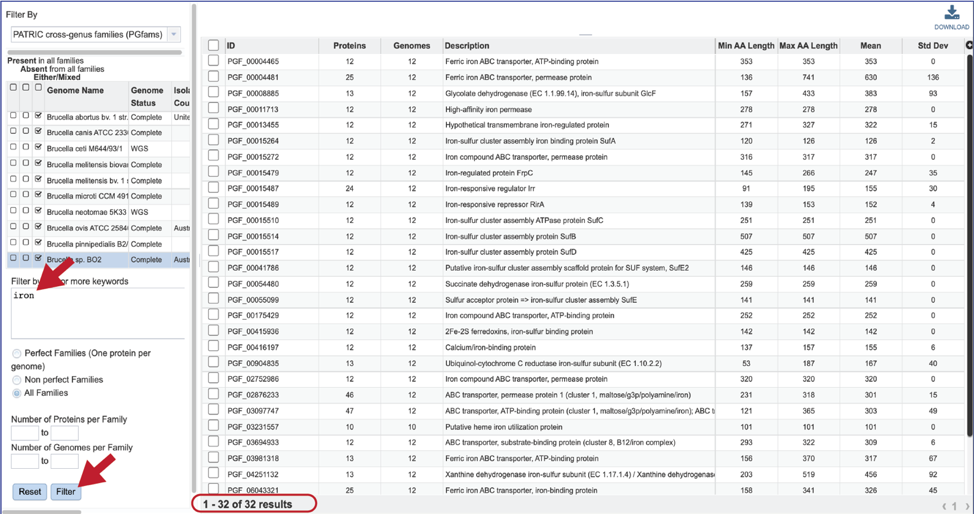
Task: Choose the Non perfect Families option
Action: pyautogui.click(x=17, y=380)
